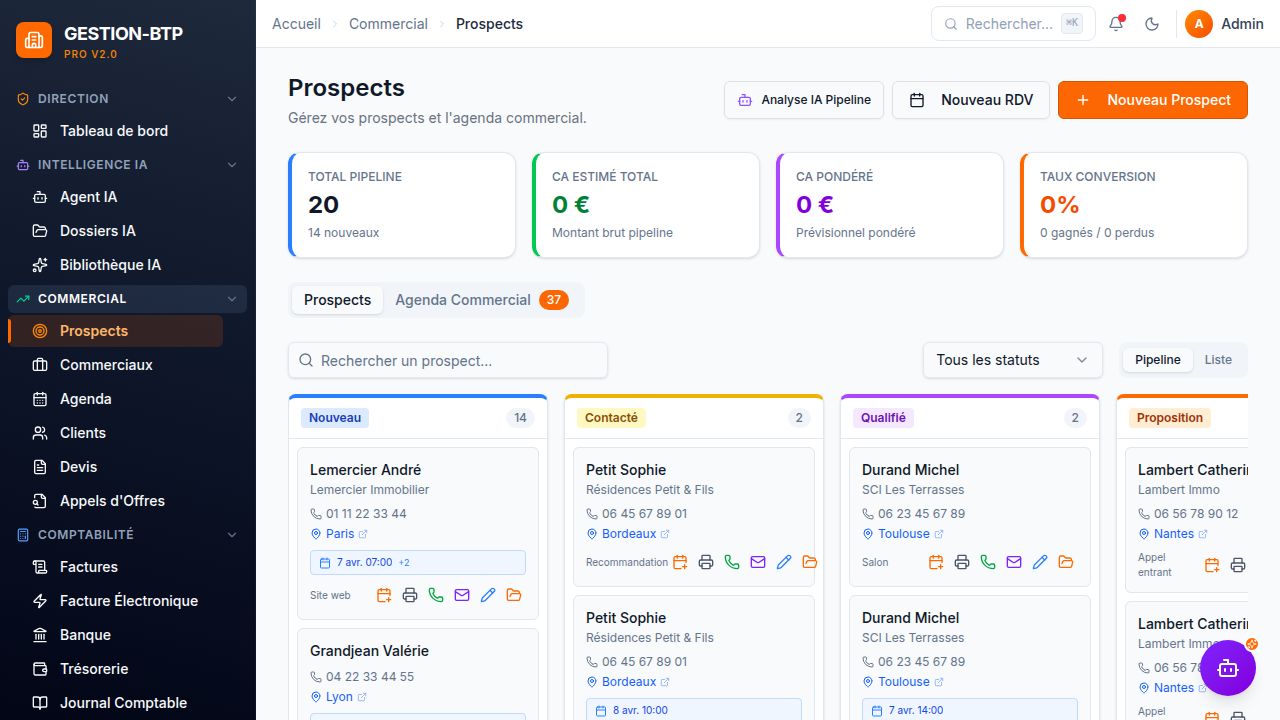Toggle dark mode with the moon icon
This screenshot has height=720, width=1280.
tap(1152, 24)
